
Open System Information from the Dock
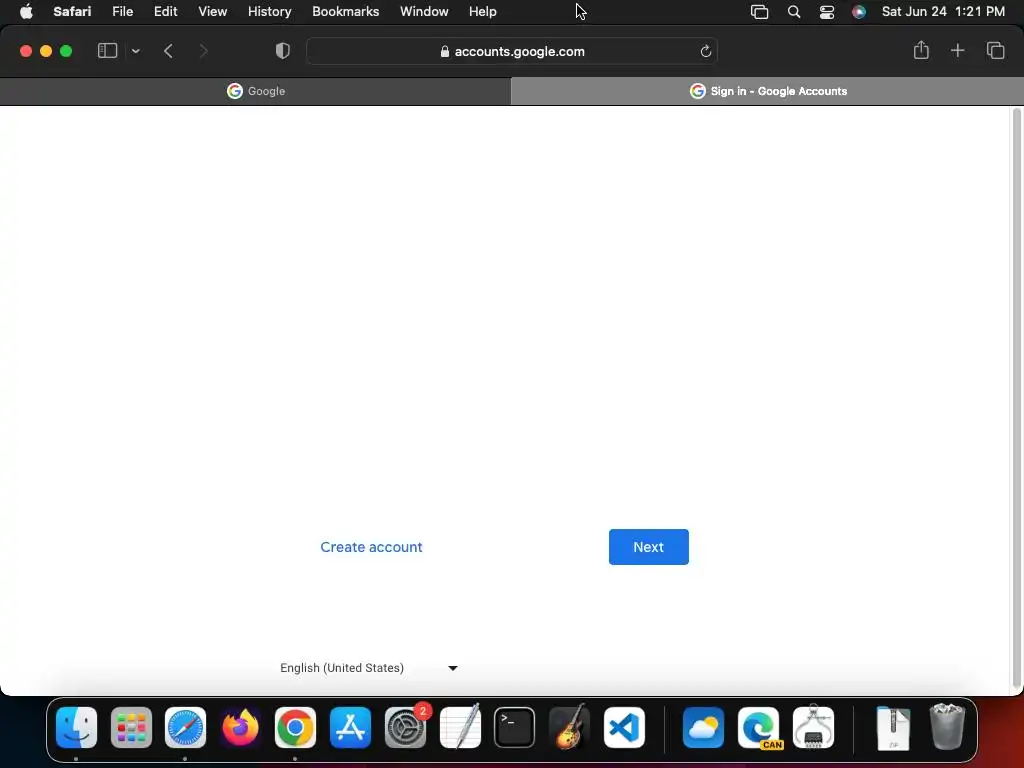click(813, 727)
